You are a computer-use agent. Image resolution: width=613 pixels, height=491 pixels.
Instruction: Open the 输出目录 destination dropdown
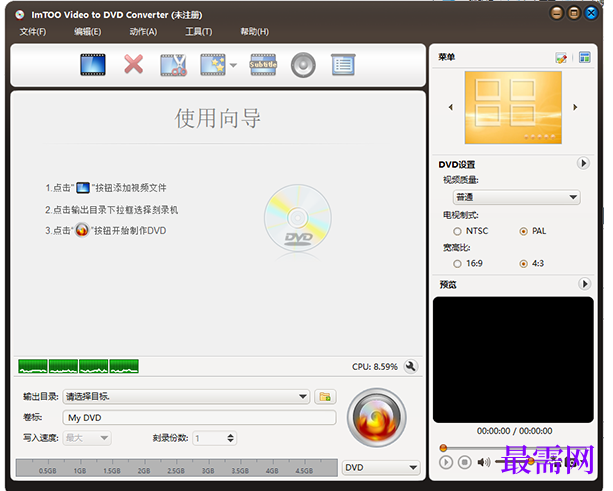pyautogui.click(x=186, y=397)
